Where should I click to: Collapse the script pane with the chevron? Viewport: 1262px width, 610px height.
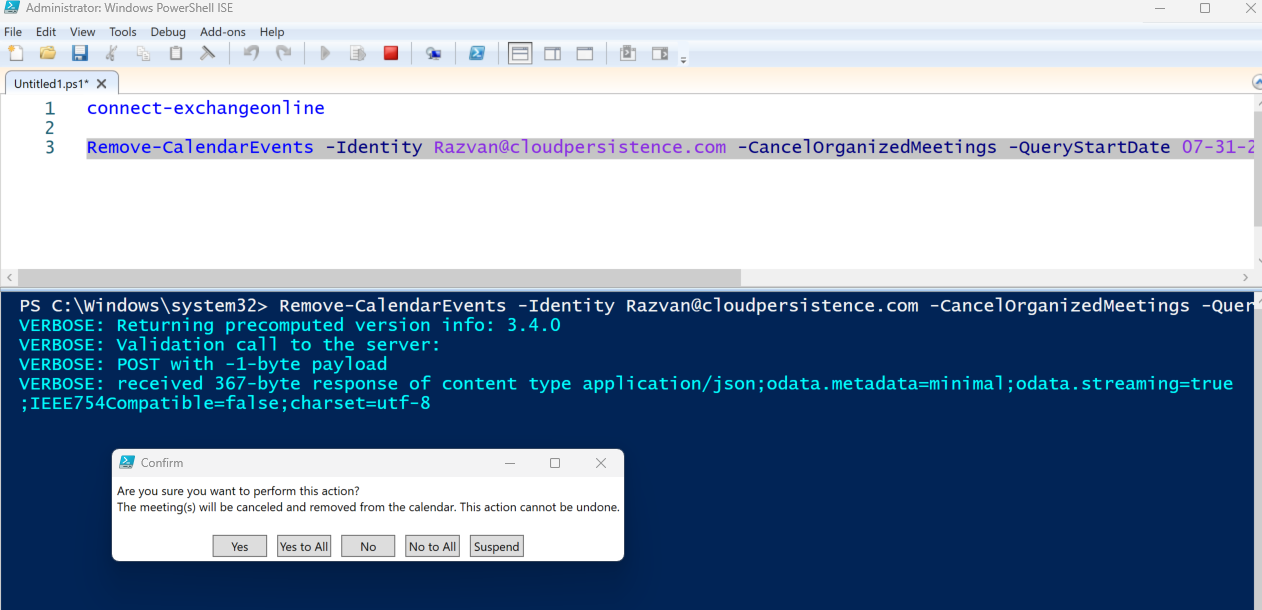tap(1257, 82)
